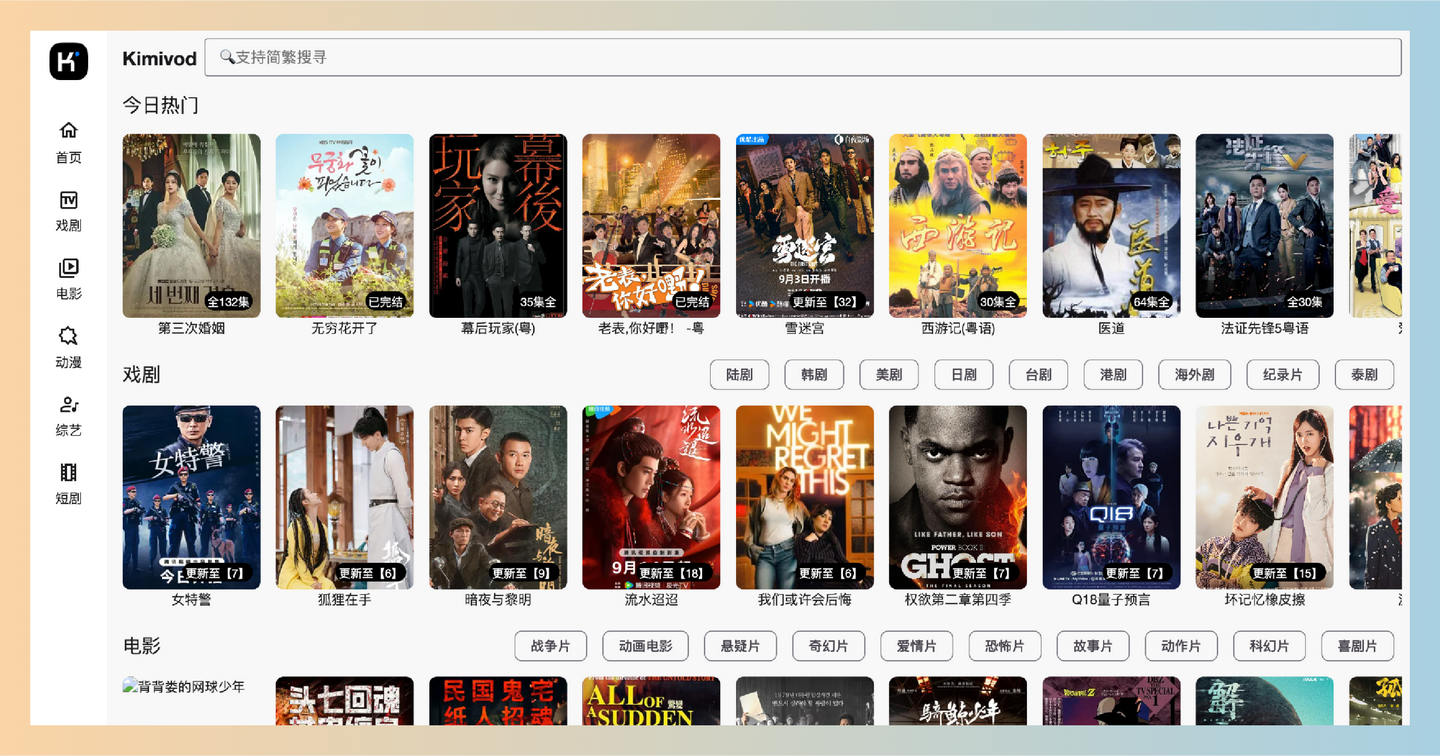
Task: Open the 无穷花开了 poster
Action: pyautogui.click(x=345, y=226)
